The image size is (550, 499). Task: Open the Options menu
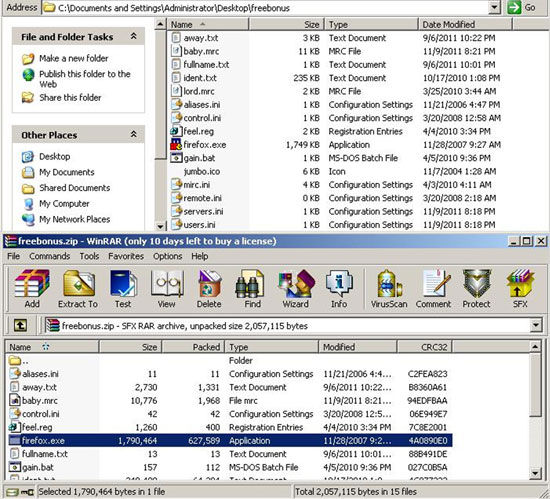coord(167,256)
